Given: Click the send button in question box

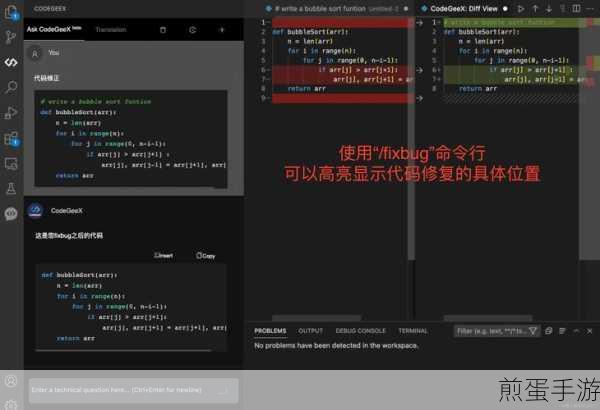Looking at the screenshot, I should point(223,390).
